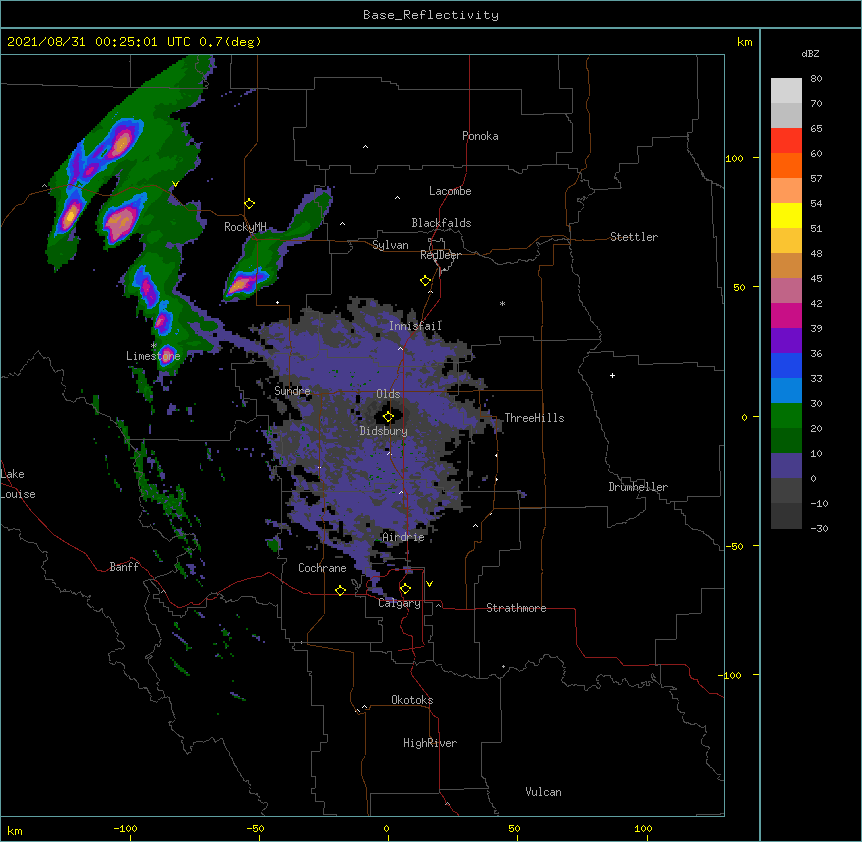Click the yellow diamond marker beside RockyMH
Screen dimensions: 862x842
point(250,204)
